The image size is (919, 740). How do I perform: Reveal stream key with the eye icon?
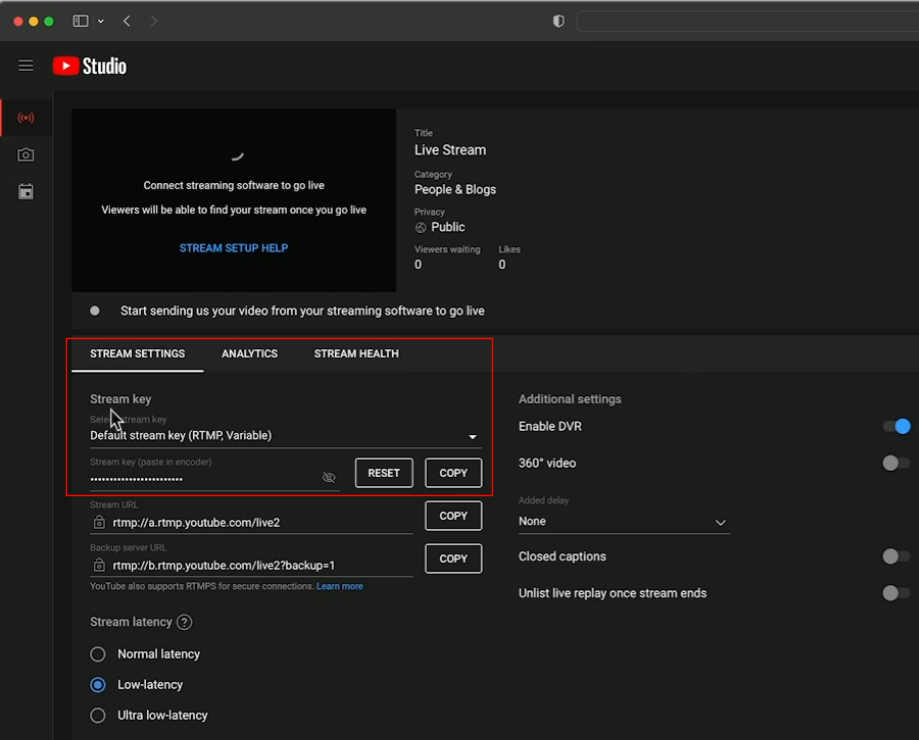click(329, 478)
